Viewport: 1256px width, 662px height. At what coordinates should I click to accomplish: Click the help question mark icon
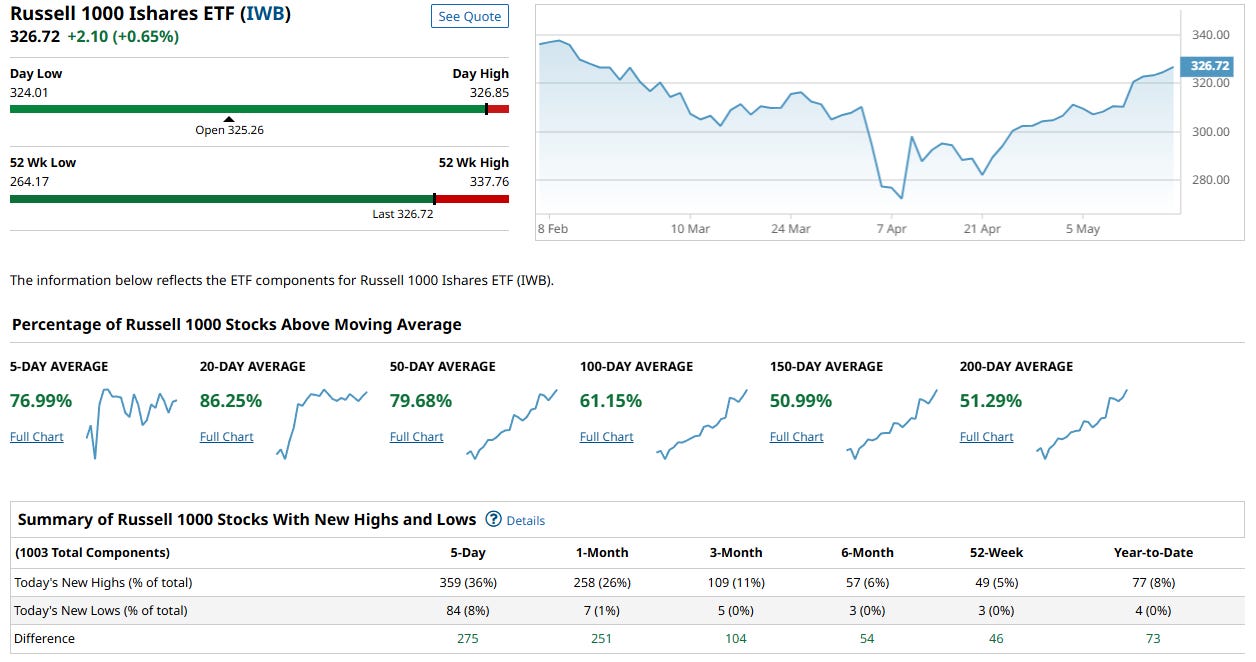click(x=493, y=519)
